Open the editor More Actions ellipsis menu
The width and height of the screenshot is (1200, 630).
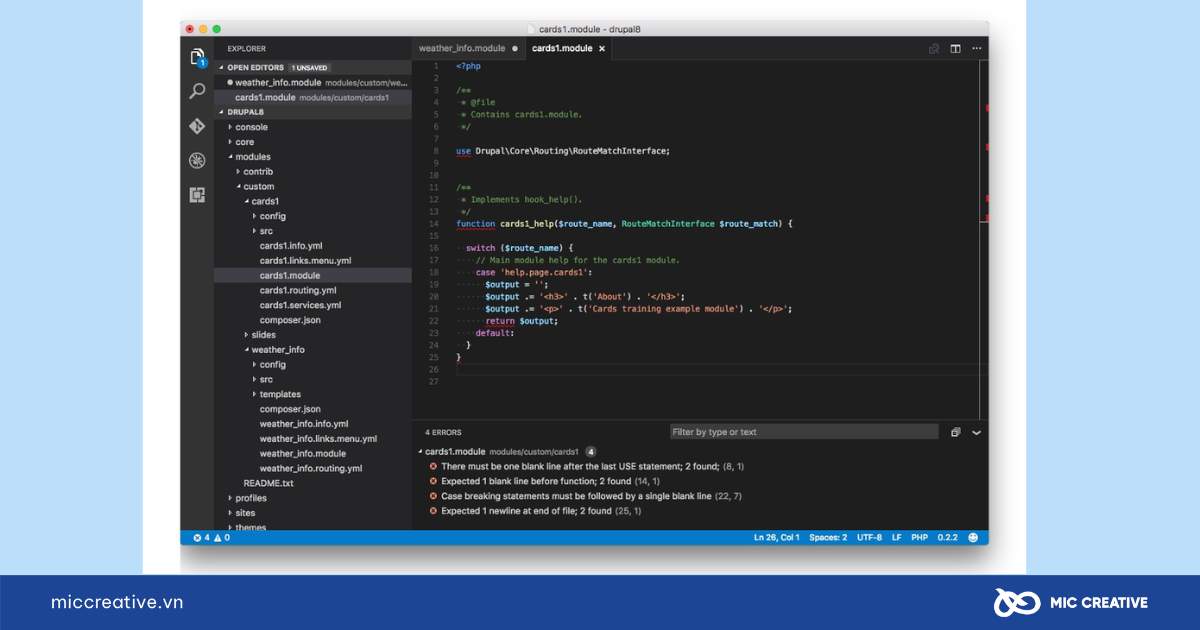pos(977,48)
